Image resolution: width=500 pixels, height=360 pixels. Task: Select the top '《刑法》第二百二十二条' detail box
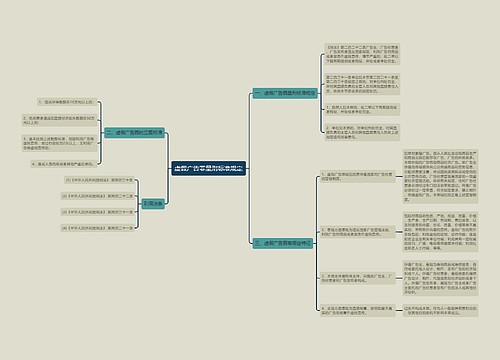click(362, 54)
